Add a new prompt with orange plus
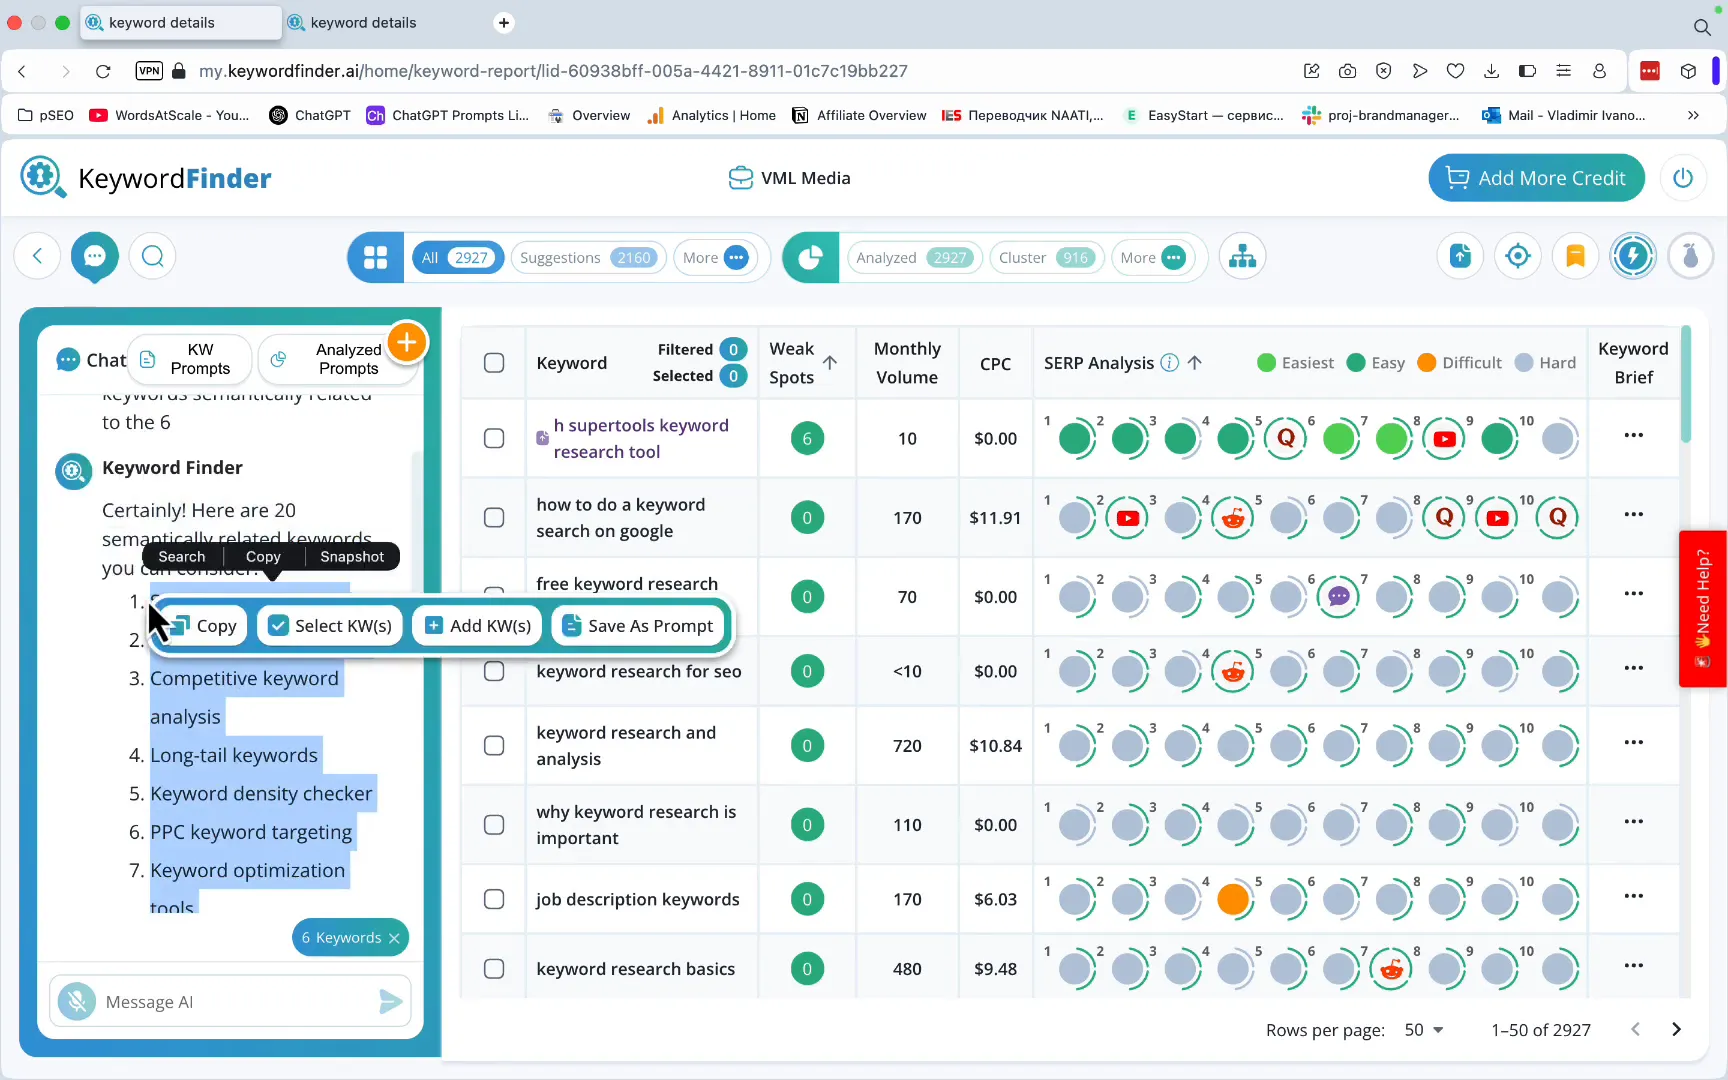Image resolution: width=1728 pixels, height=1080 pixels. click(407, 343)
